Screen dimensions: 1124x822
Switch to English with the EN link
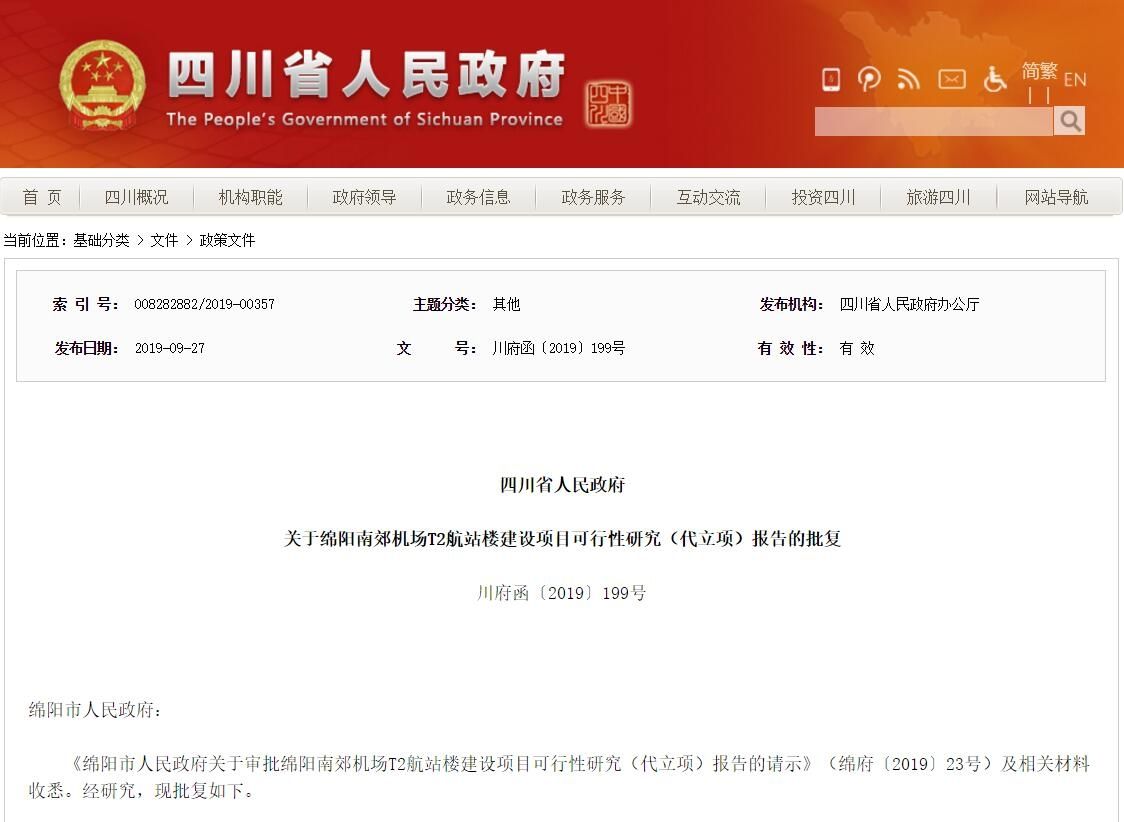pyautogui.click(x=1075, y=79)
